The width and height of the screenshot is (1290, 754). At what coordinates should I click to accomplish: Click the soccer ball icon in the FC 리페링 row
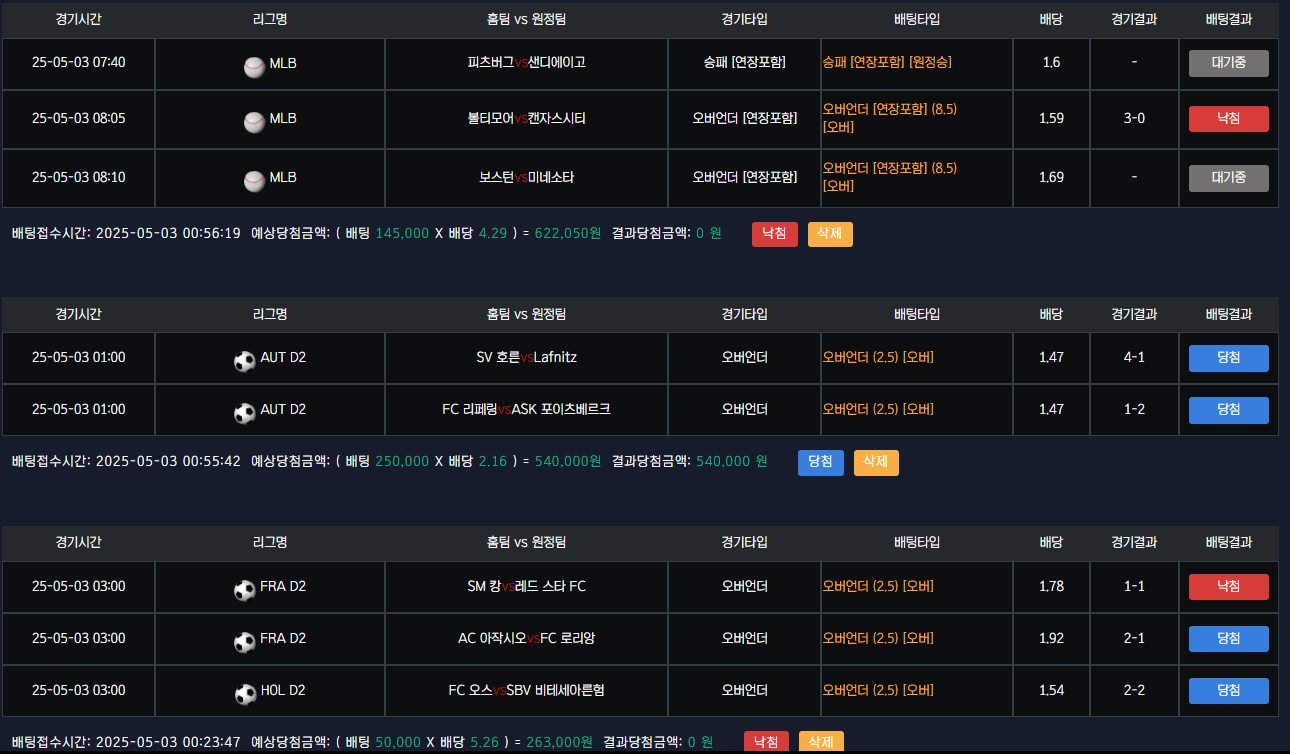pyautogui.click(x=244, y=413)
